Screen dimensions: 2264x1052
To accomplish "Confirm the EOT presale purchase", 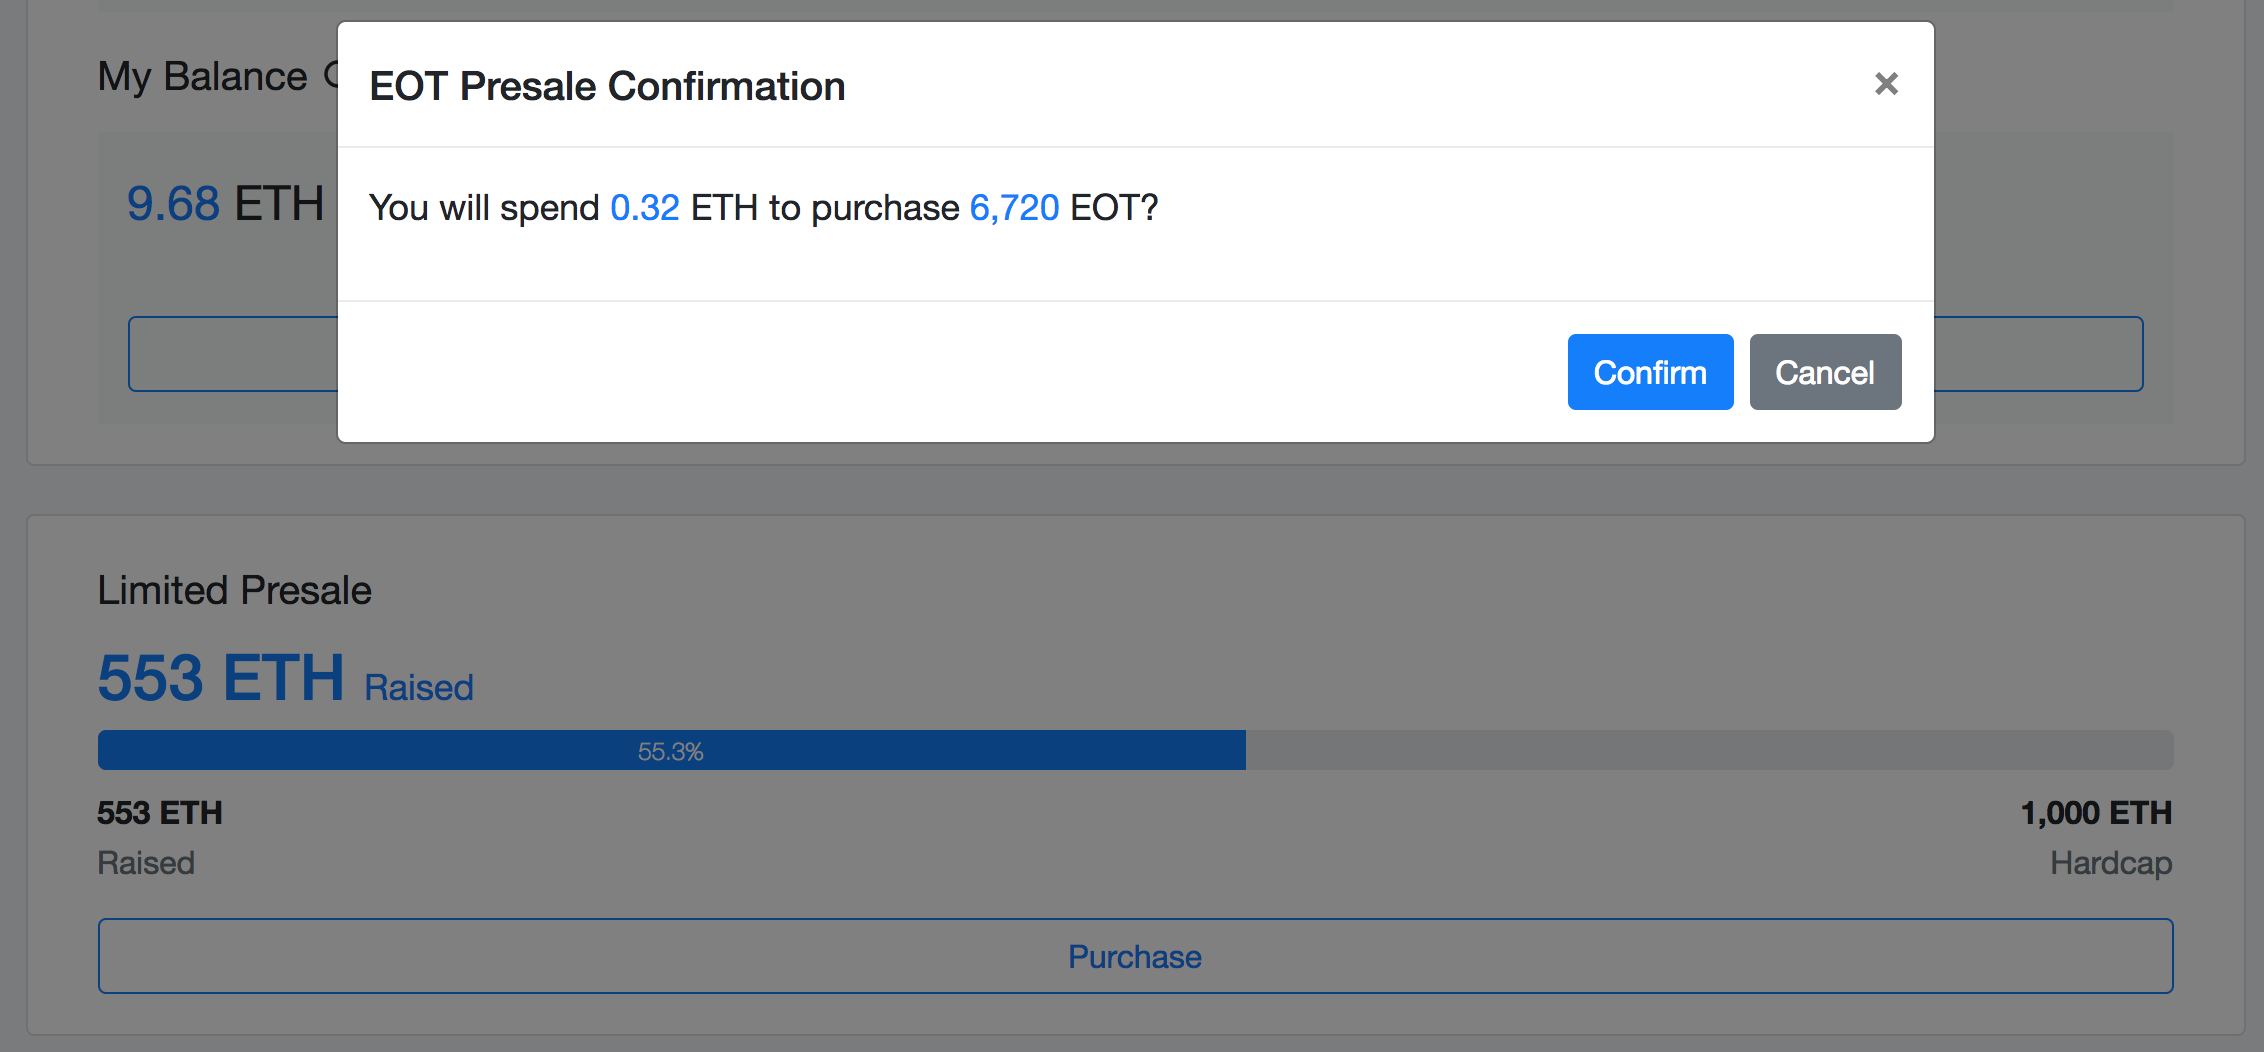I will tap(1650, 372).
